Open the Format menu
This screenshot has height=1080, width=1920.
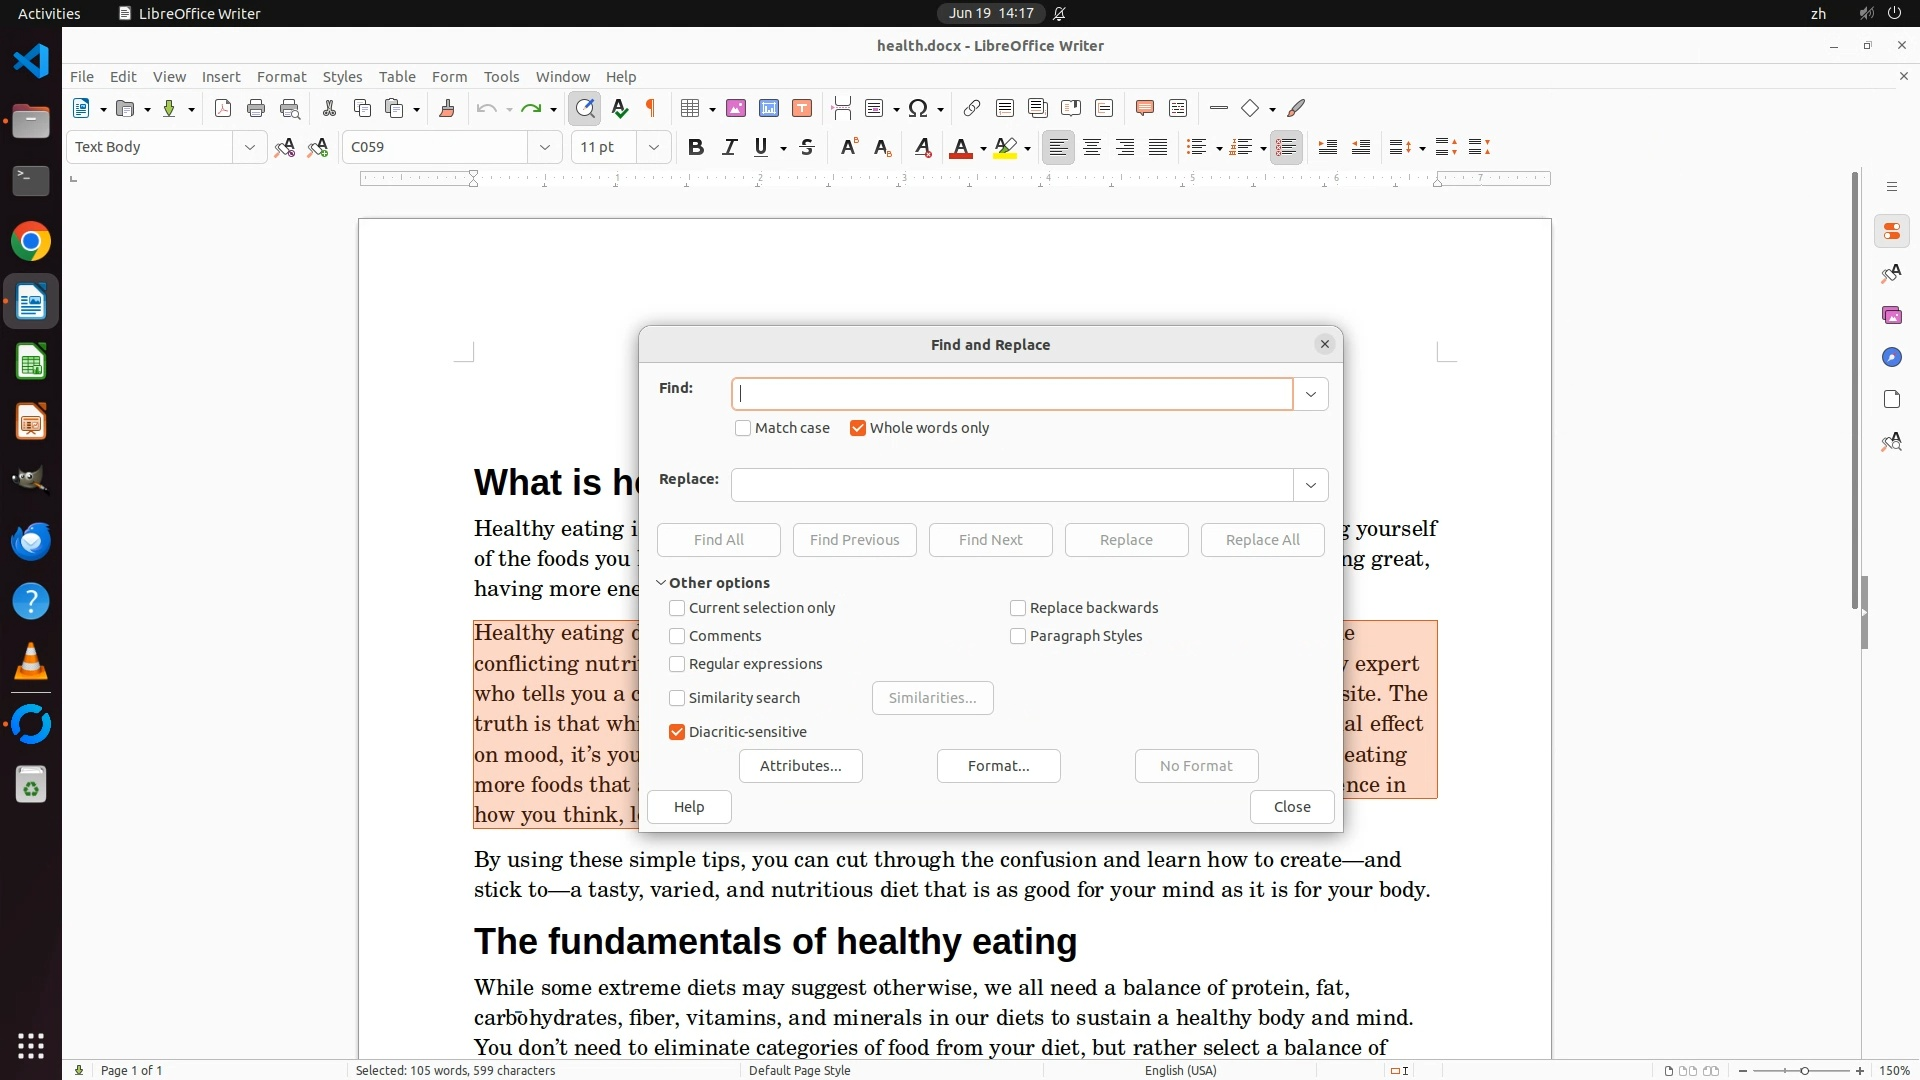coord(281,77)
